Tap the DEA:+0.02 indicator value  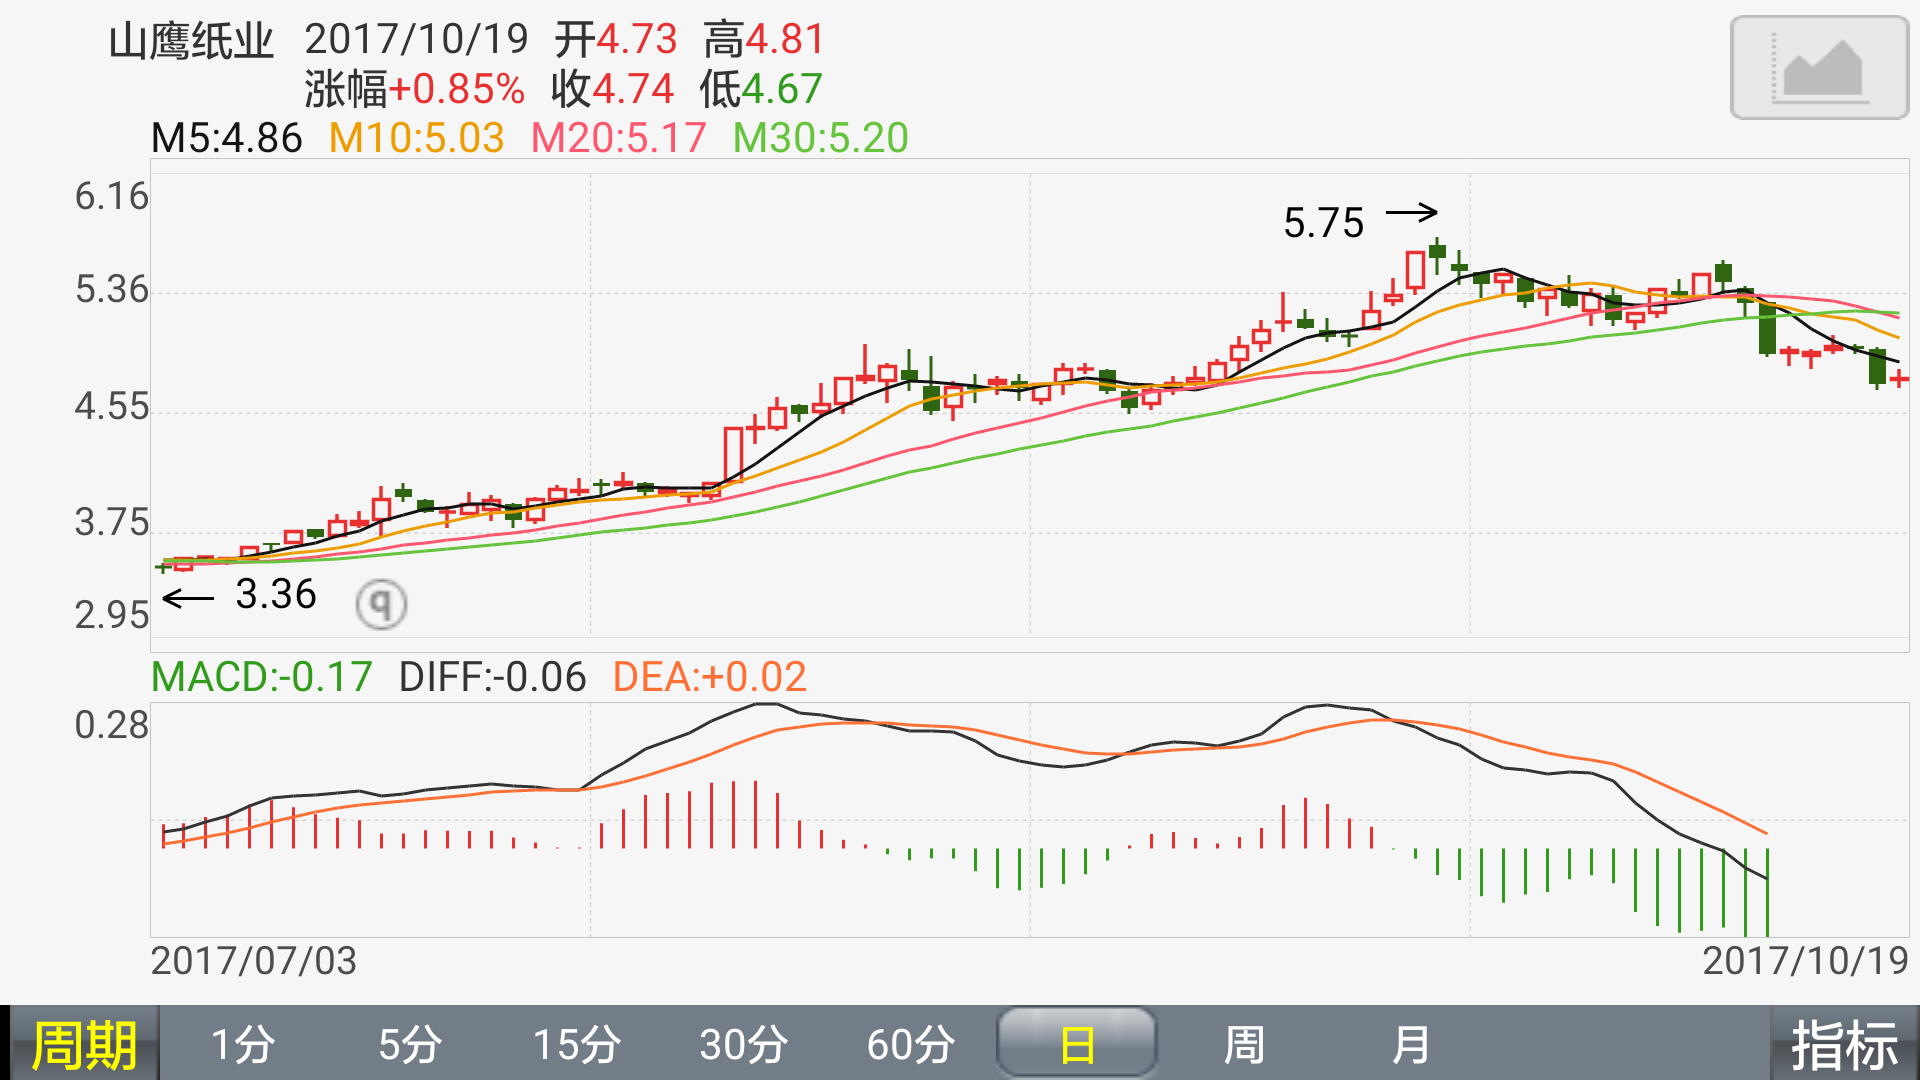[x=710, y=677]
